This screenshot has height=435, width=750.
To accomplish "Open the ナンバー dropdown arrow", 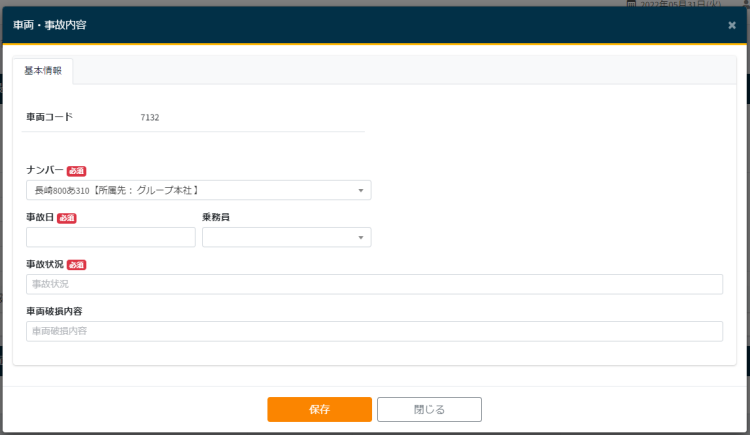I will coord(360,190).
